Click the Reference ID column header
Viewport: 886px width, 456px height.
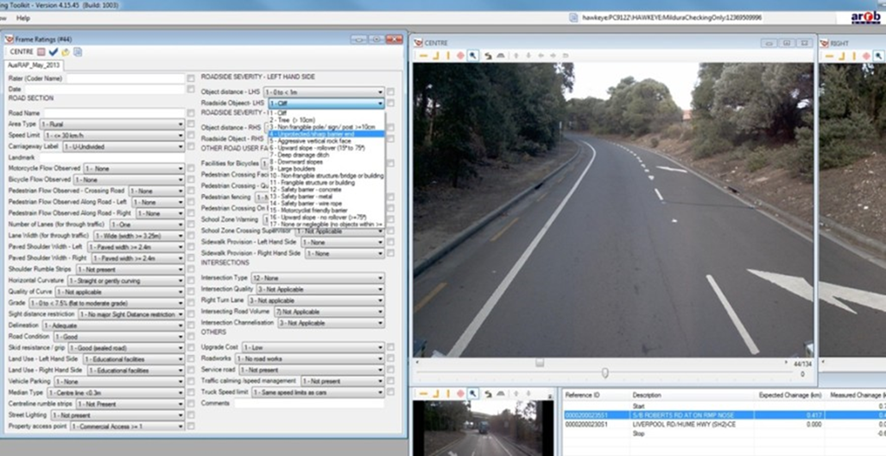582,395
